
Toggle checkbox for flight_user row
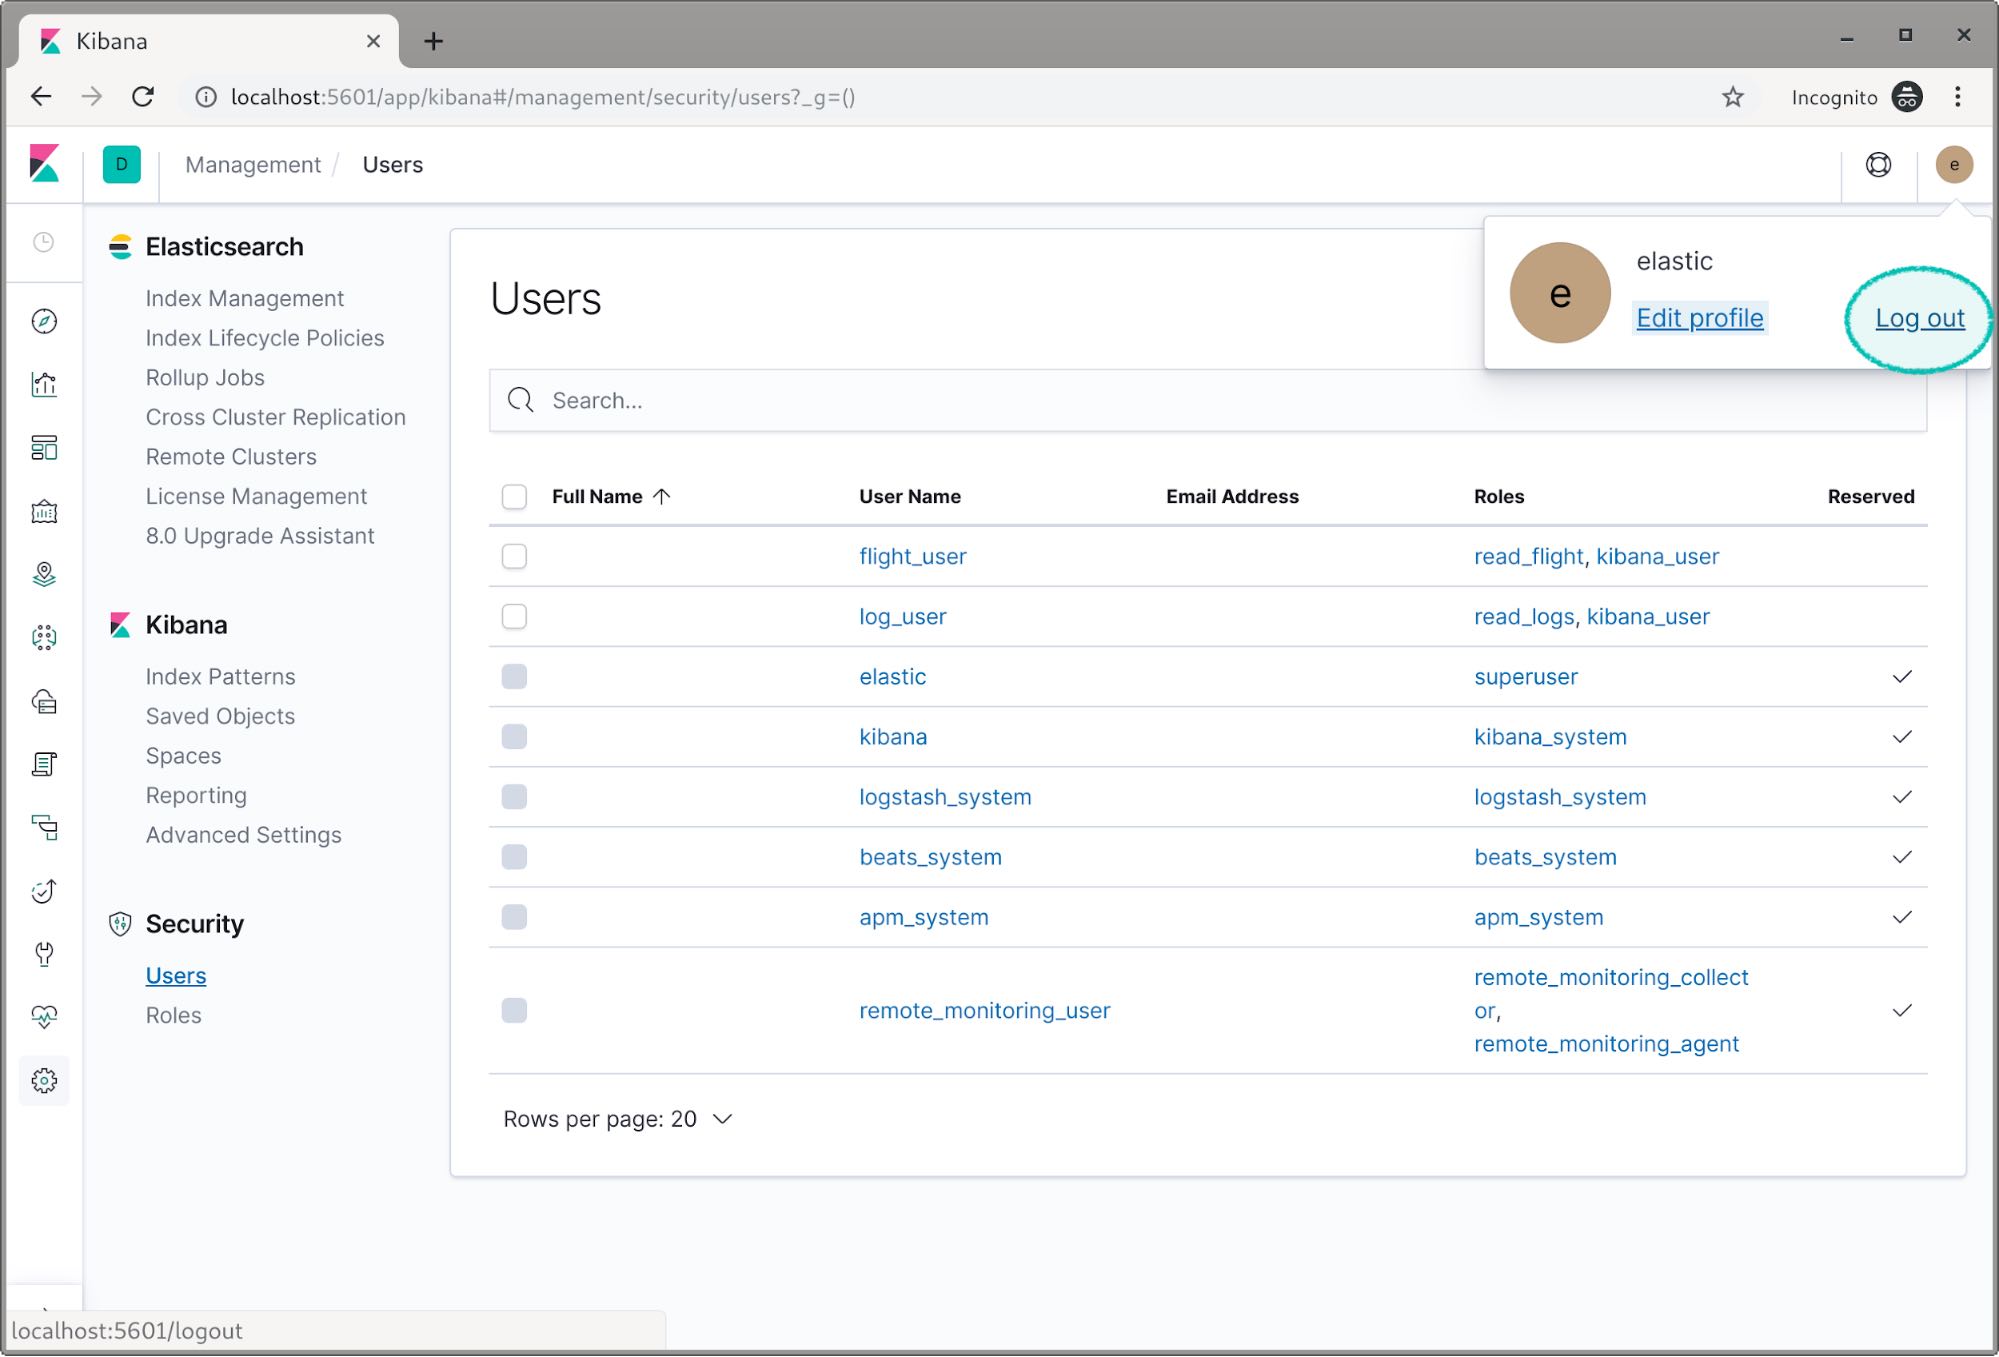pos(513,556)
